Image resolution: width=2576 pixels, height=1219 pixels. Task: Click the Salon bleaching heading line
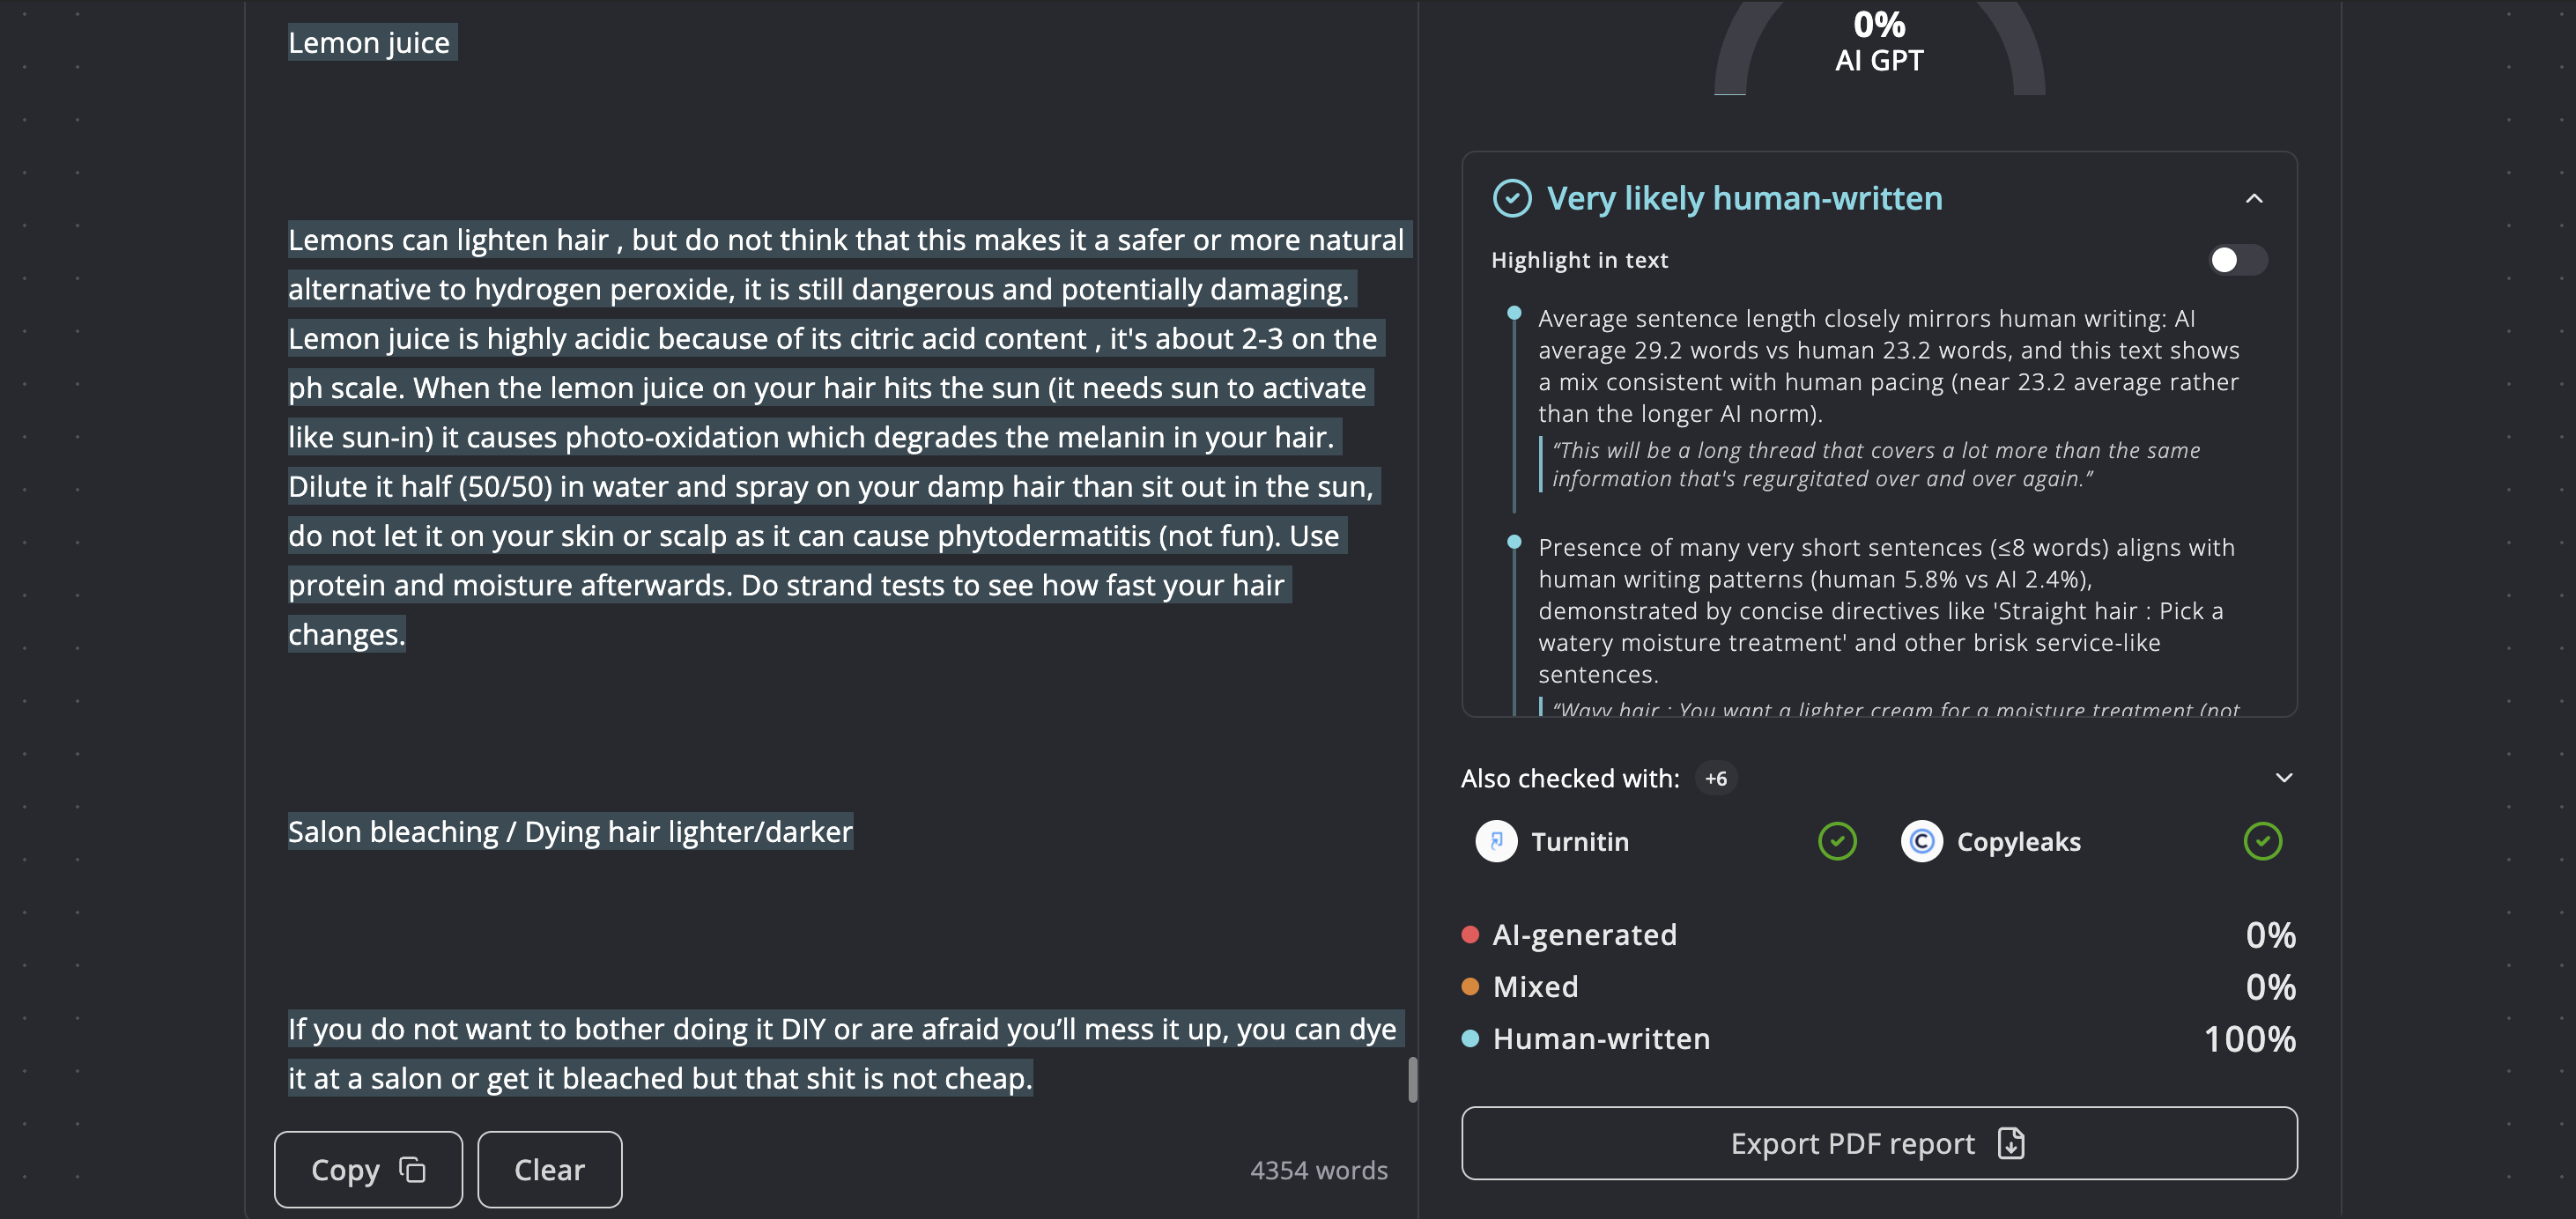pos(570,831)
